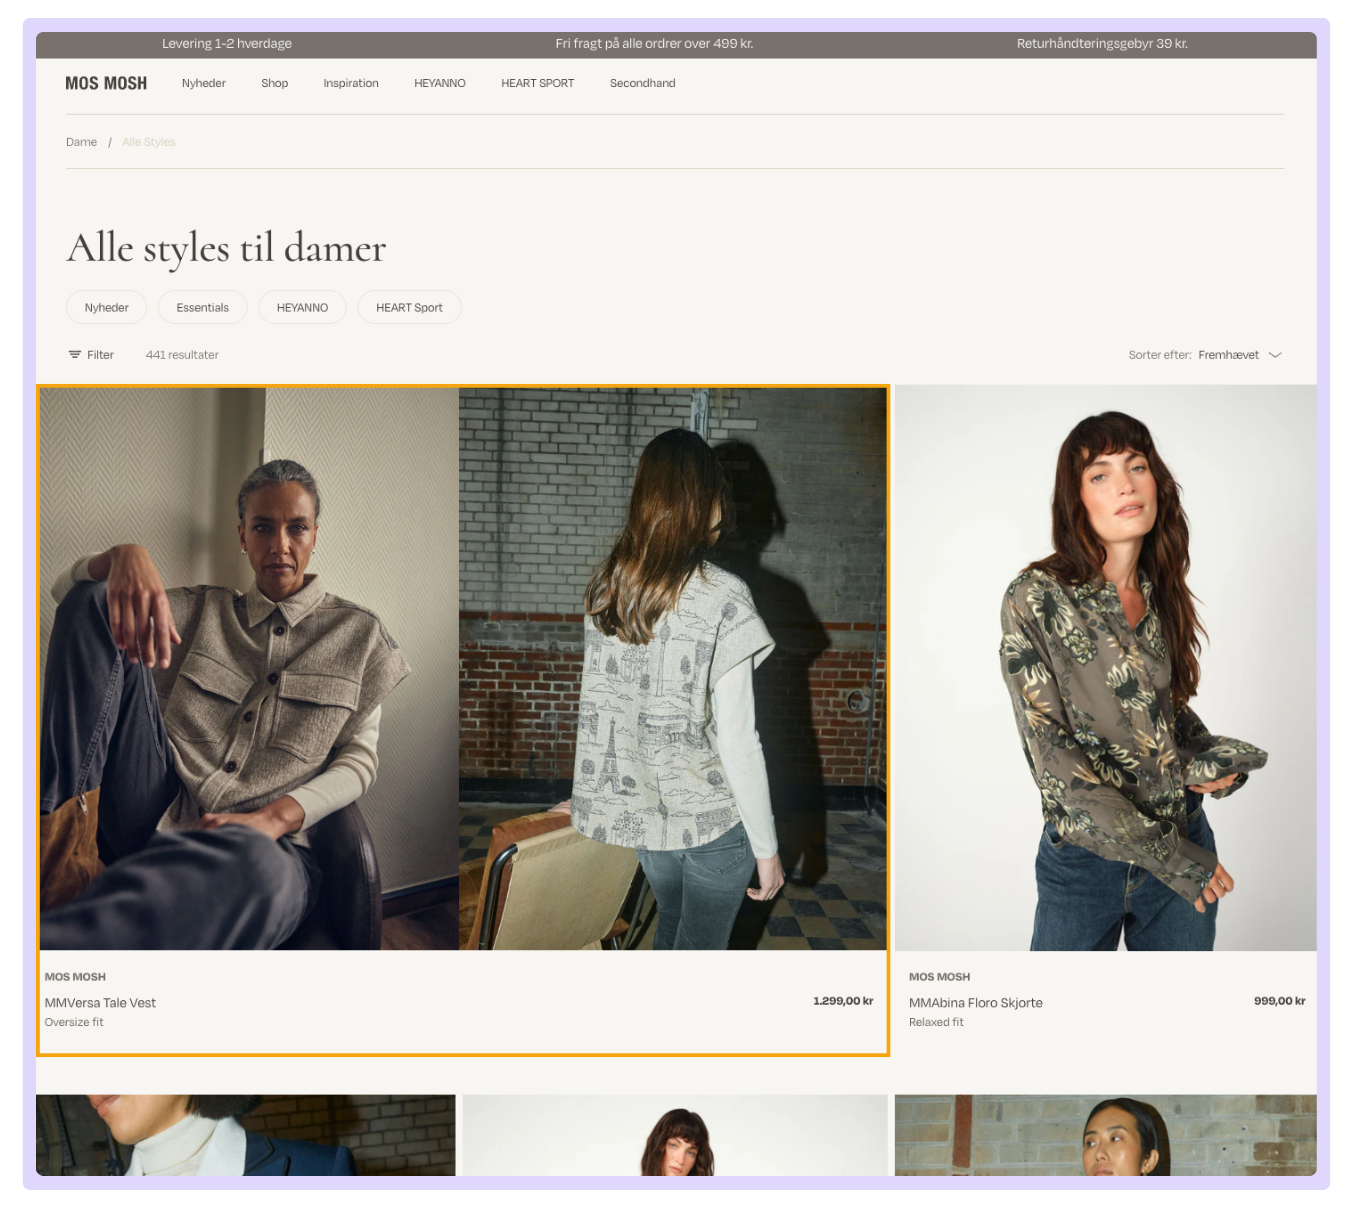This screenshot has width=1353, height=1208.
Task: Expand the Sorter efter chevron
Action: [1275, 355]
